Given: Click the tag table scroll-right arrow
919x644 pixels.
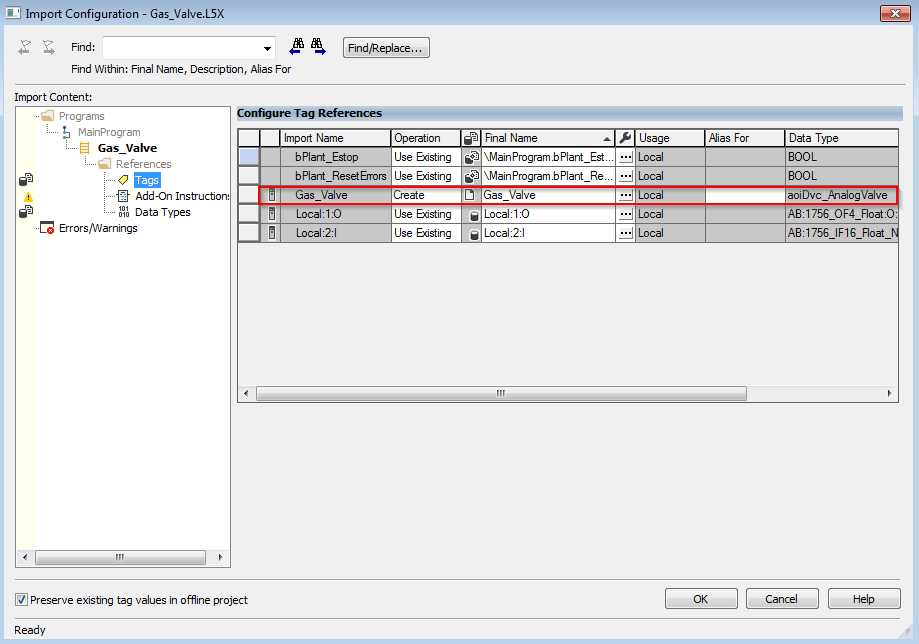Looking at the screenshot, I should click(890, 393).
